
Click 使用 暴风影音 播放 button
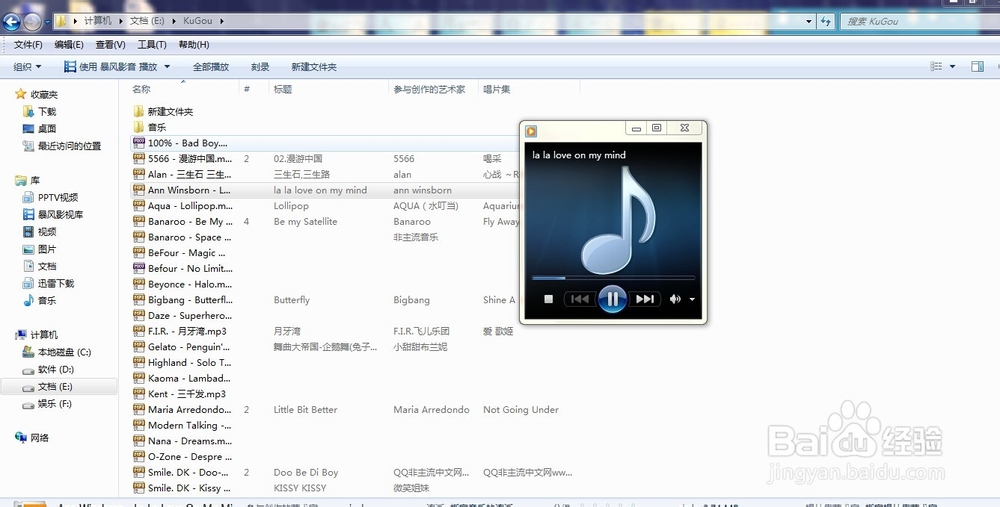pyautogui.click(x=110, y=66)
